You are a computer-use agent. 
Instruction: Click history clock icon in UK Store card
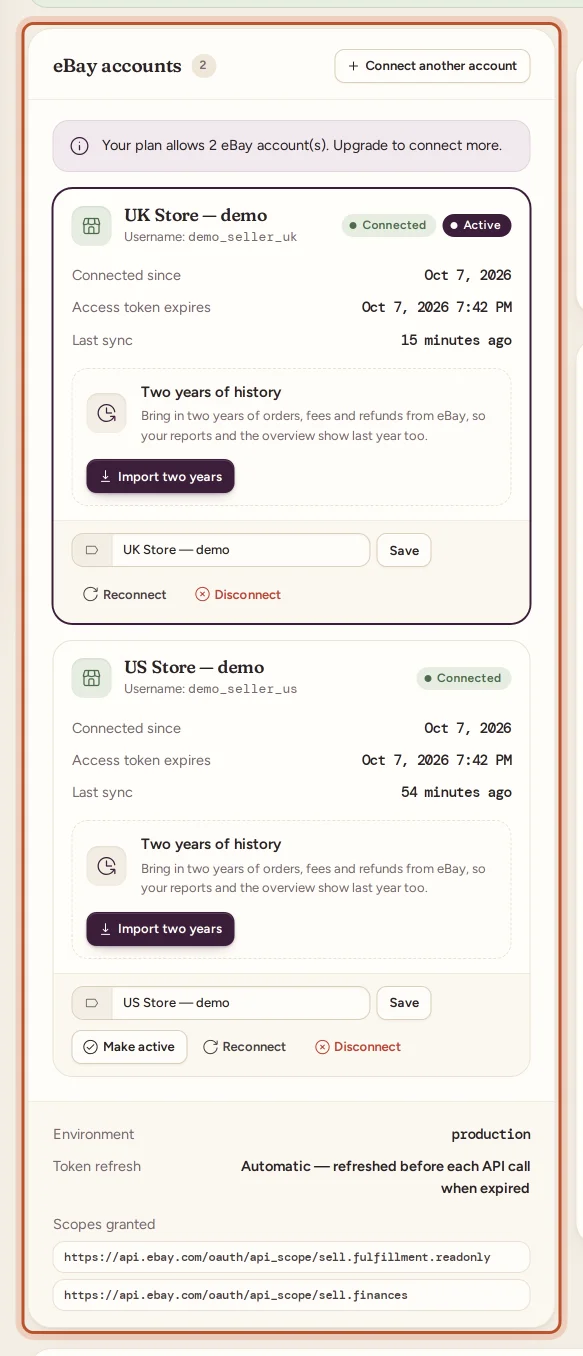[106, 413]
